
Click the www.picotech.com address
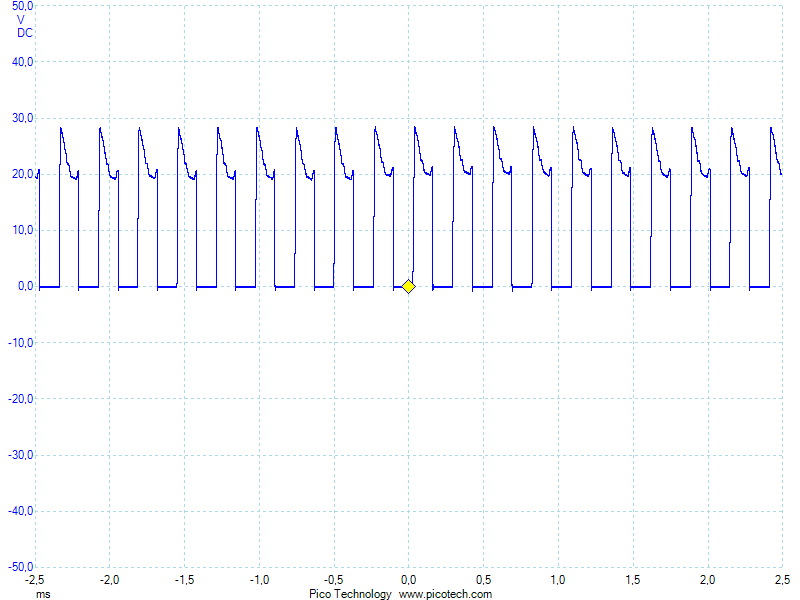445,594
